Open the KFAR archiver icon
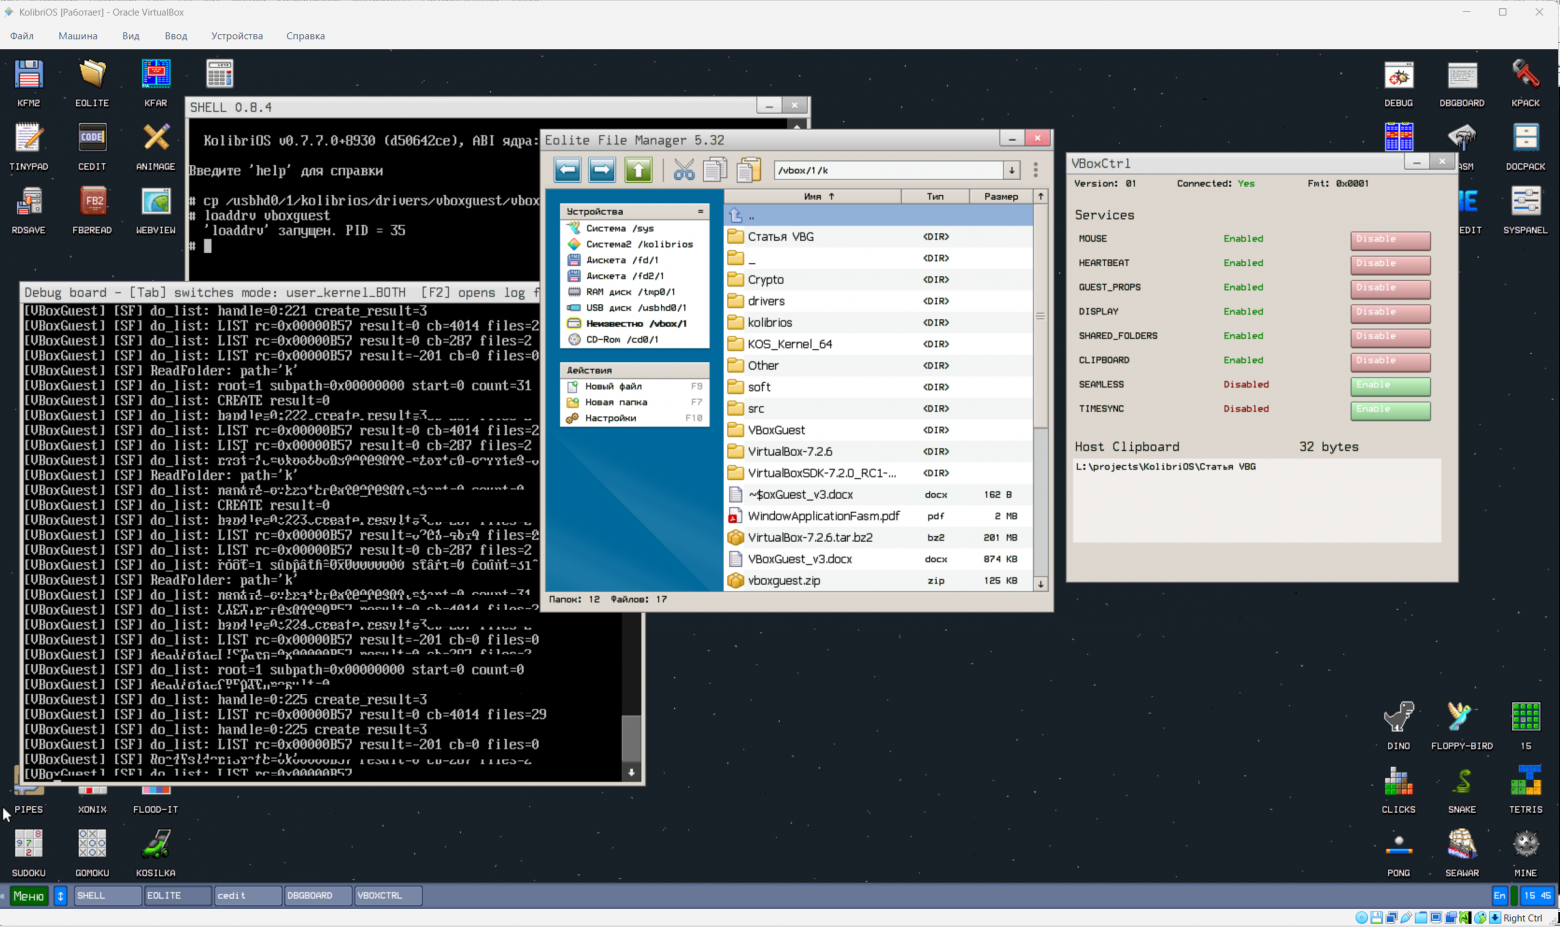The height and width of the screenshot is (927, 1560). (156, 82)
